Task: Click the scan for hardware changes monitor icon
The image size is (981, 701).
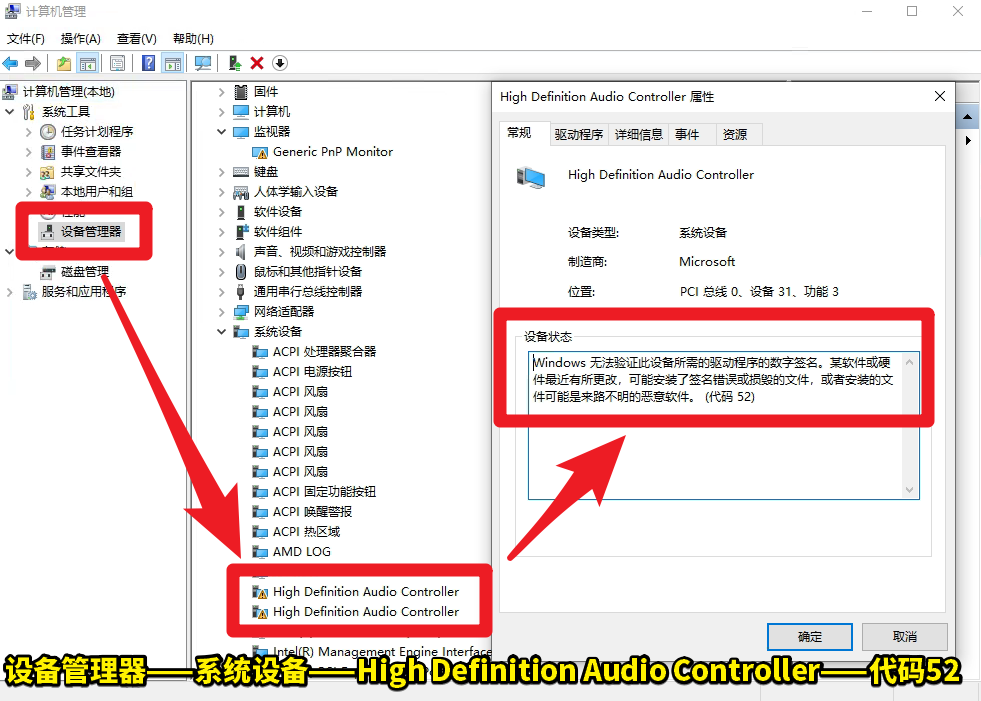Action: click(x=203, y=63)
